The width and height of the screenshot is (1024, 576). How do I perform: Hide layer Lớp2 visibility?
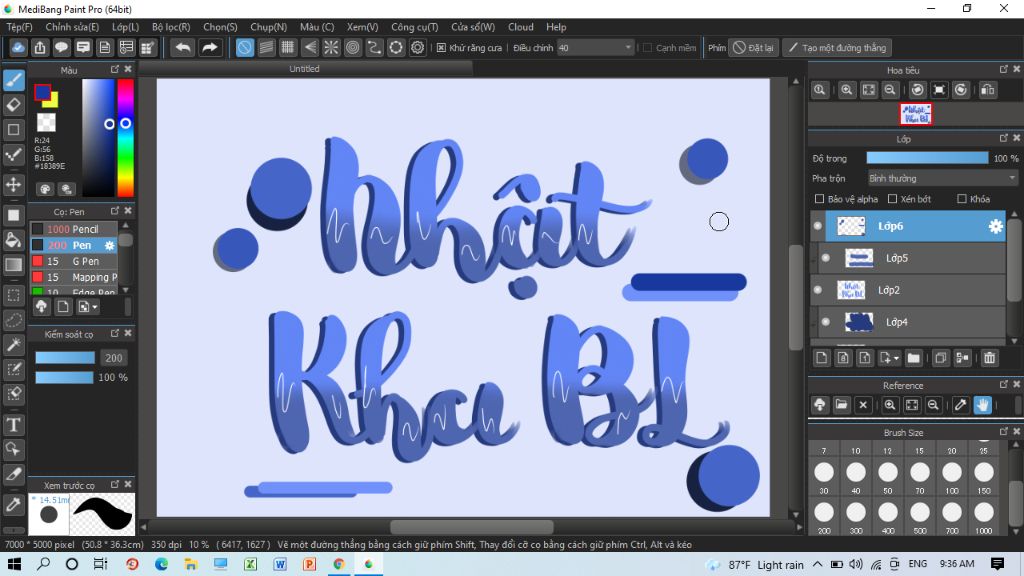818,290
